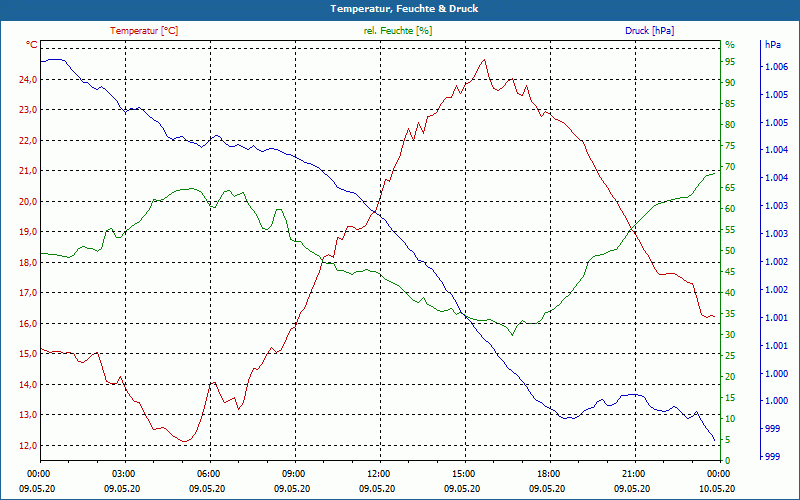Click the "12,0" temperature axis tick

(x=28, y=445)
